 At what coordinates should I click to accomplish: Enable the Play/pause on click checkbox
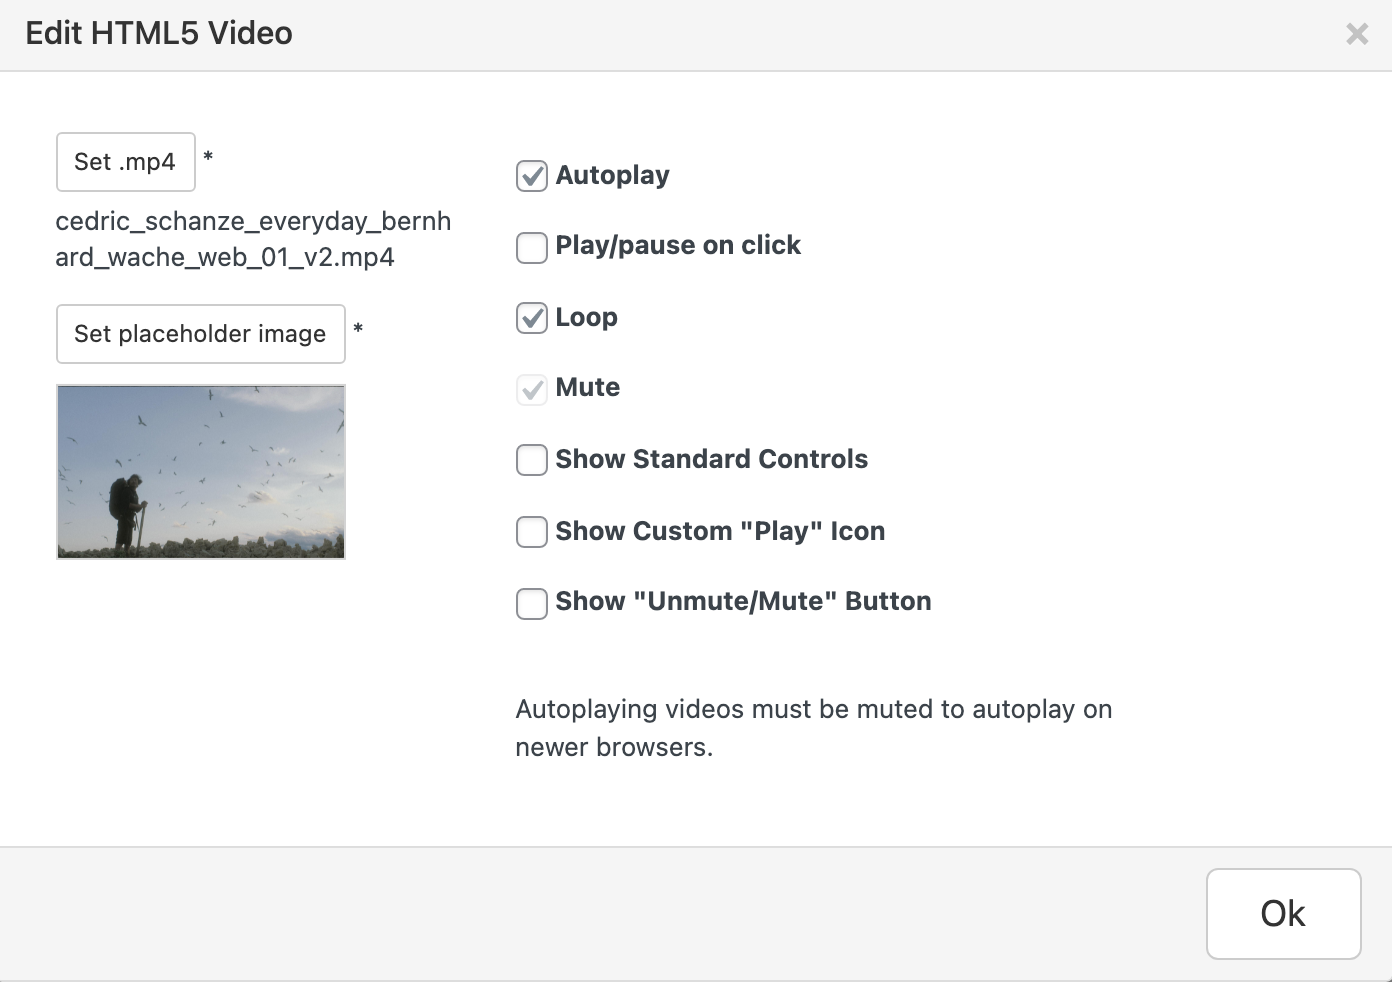[532, 247]
